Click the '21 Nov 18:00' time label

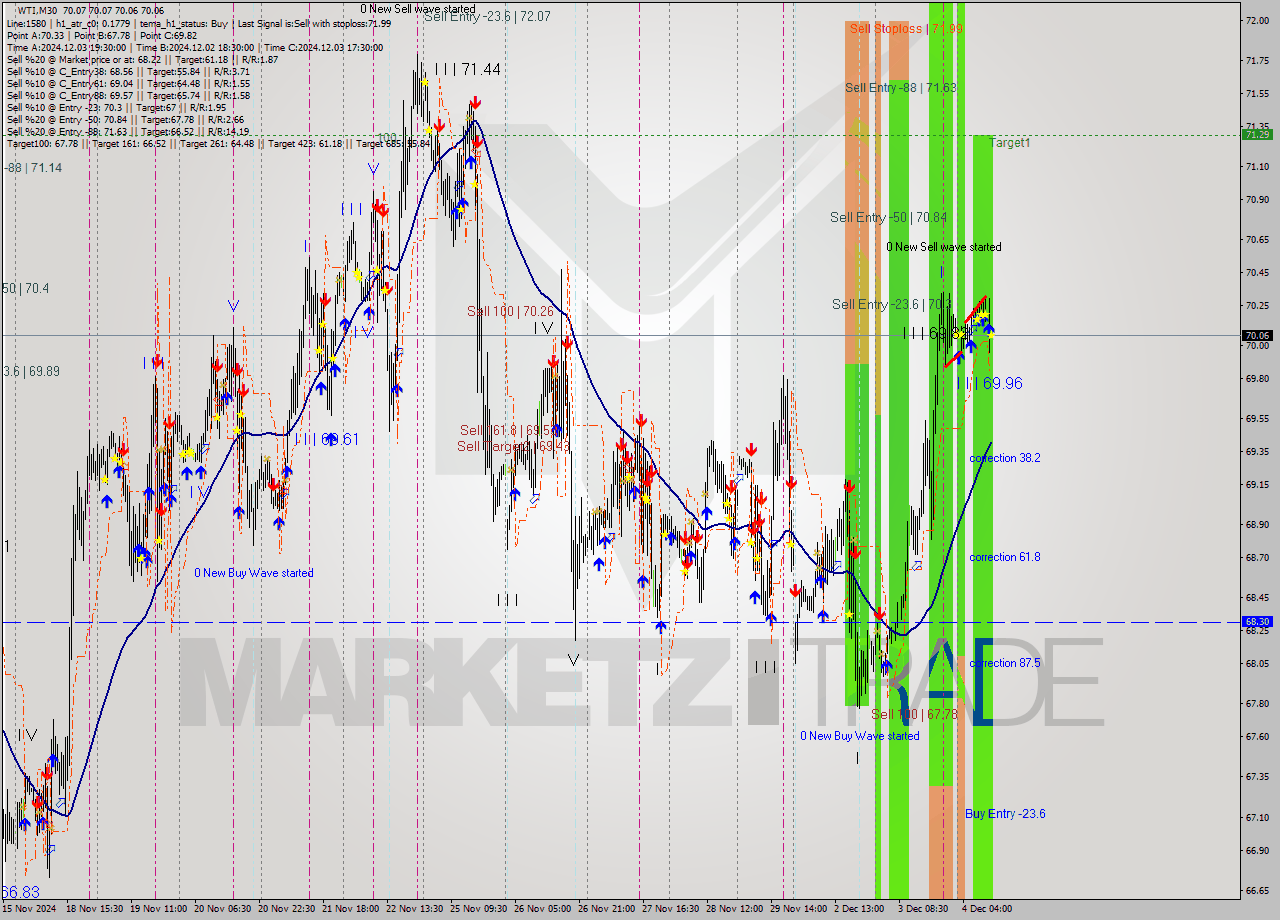(353, 909)
